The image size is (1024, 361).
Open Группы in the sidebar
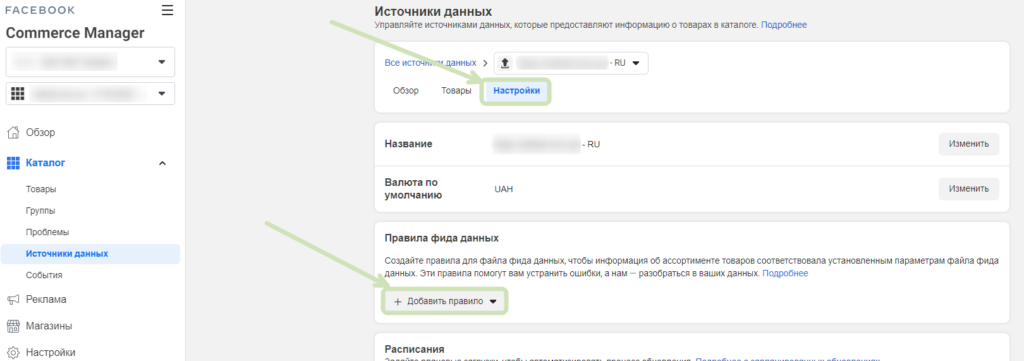click(40, 211)
